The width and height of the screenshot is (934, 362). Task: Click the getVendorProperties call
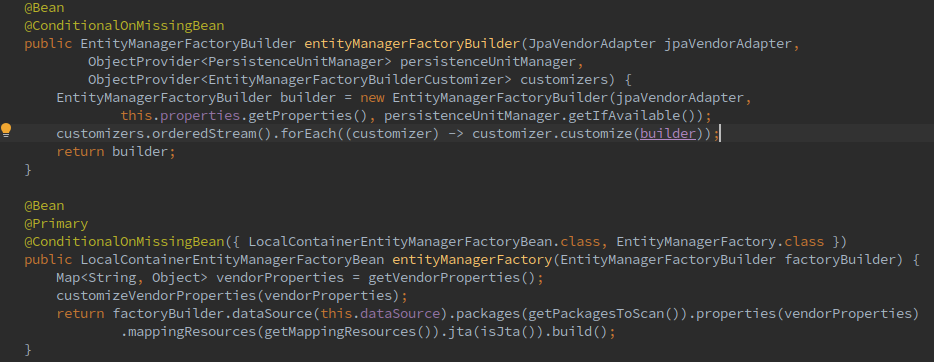(452, 277)
